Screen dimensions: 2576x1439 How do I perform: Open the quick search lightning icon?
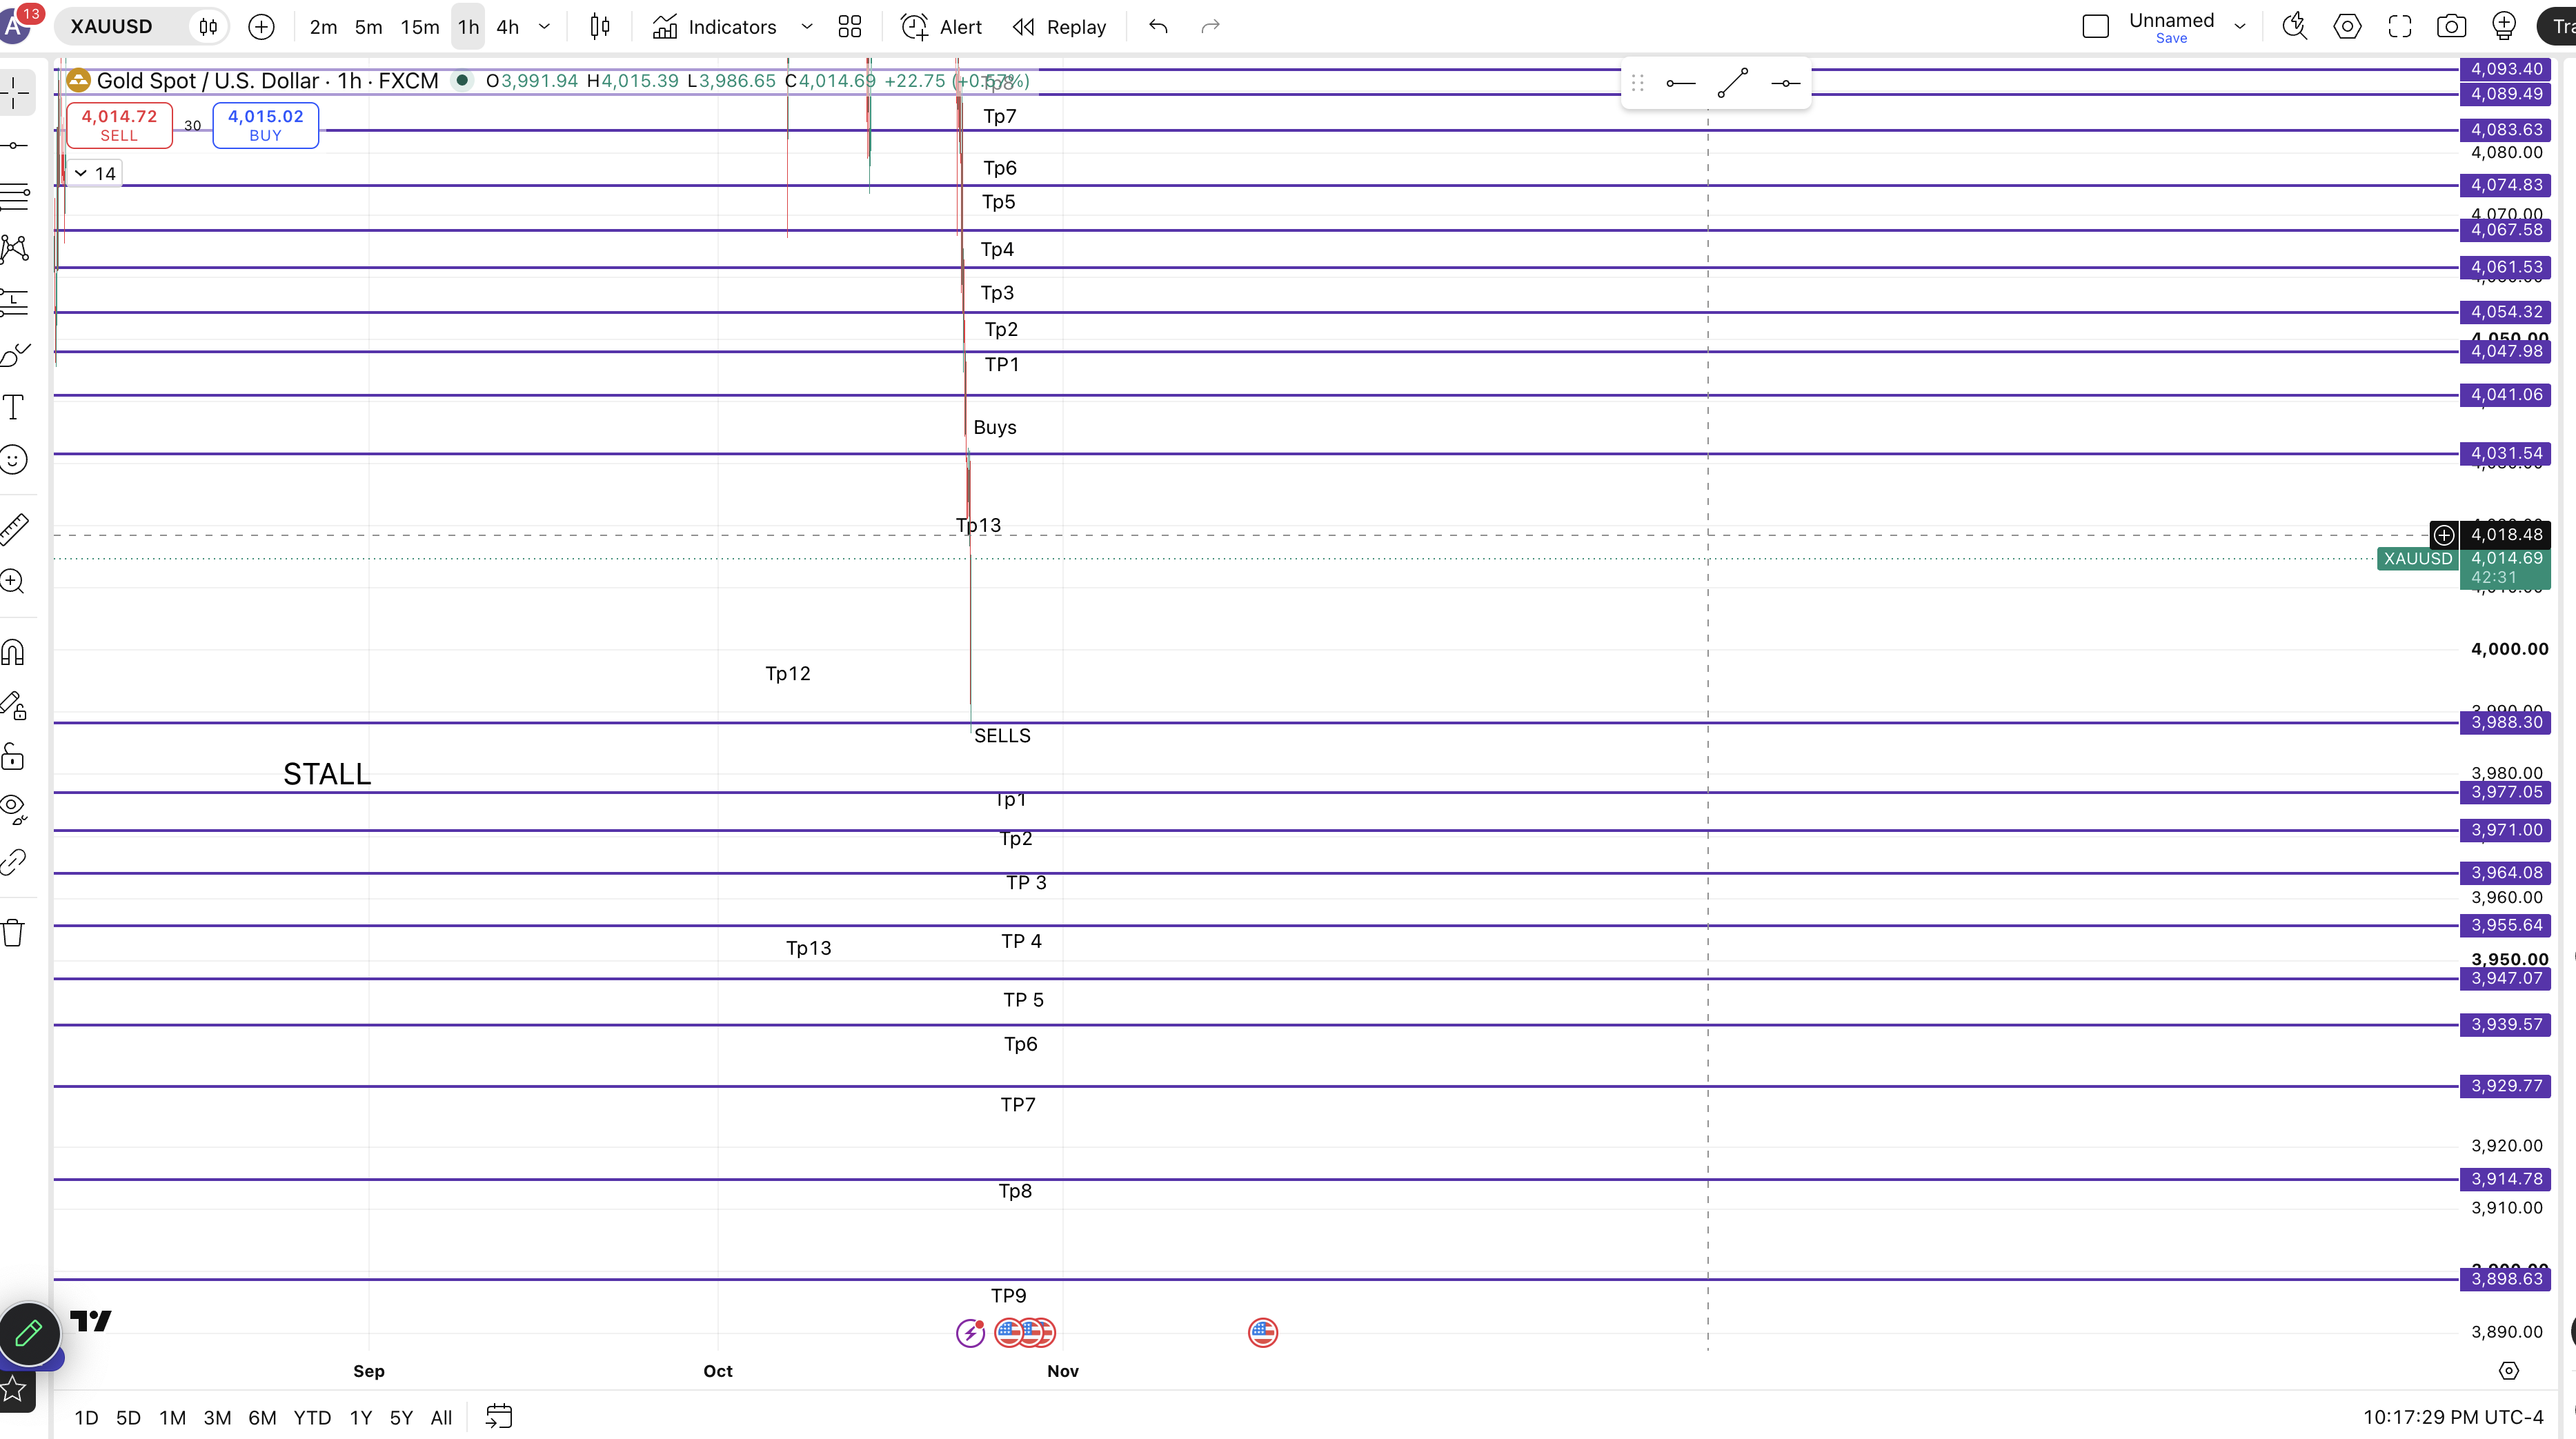click(x=2295, y=27)
